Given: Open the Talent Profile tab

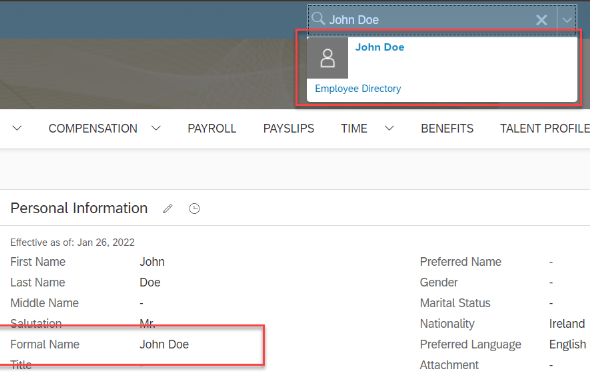Looking at the screenshot, I should (x=545, y=129).
